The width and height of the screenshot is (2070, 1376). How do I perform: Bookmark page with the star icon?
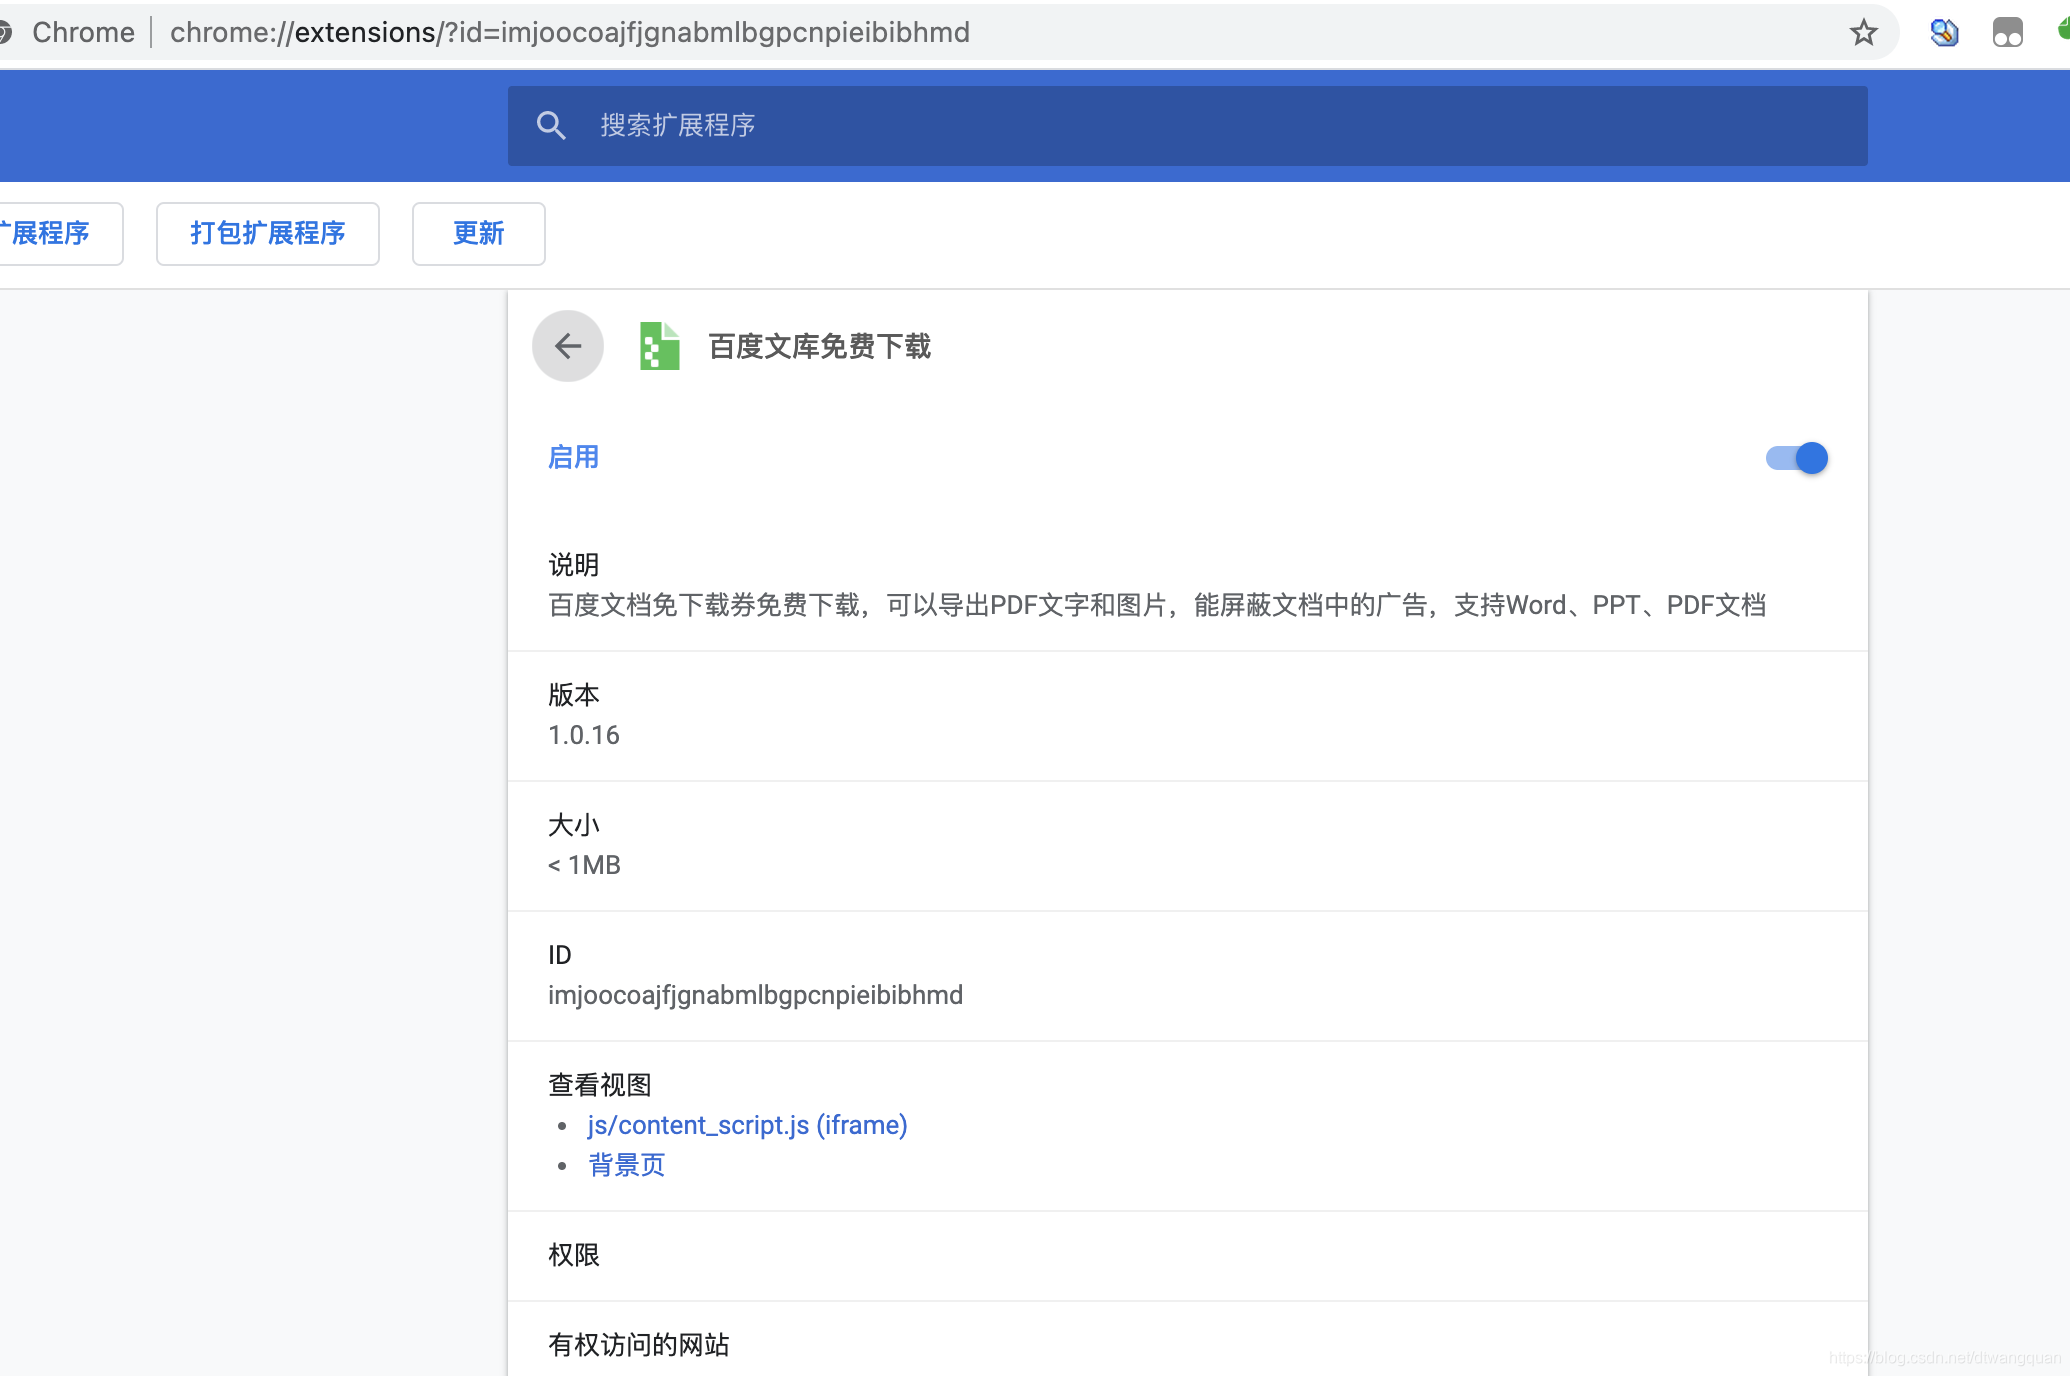1864,33
